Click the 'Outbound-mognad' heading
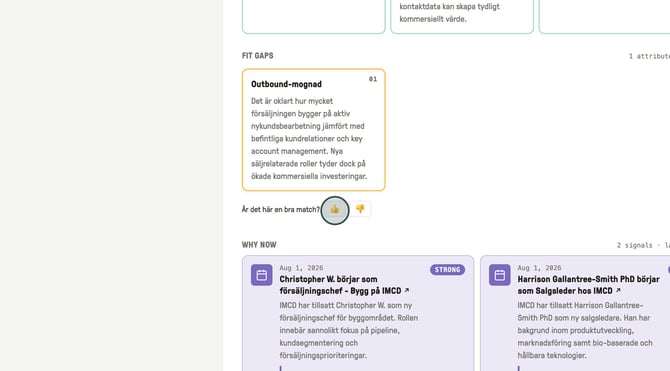Viewport: 670px width, 371px height. coord(286,84)
